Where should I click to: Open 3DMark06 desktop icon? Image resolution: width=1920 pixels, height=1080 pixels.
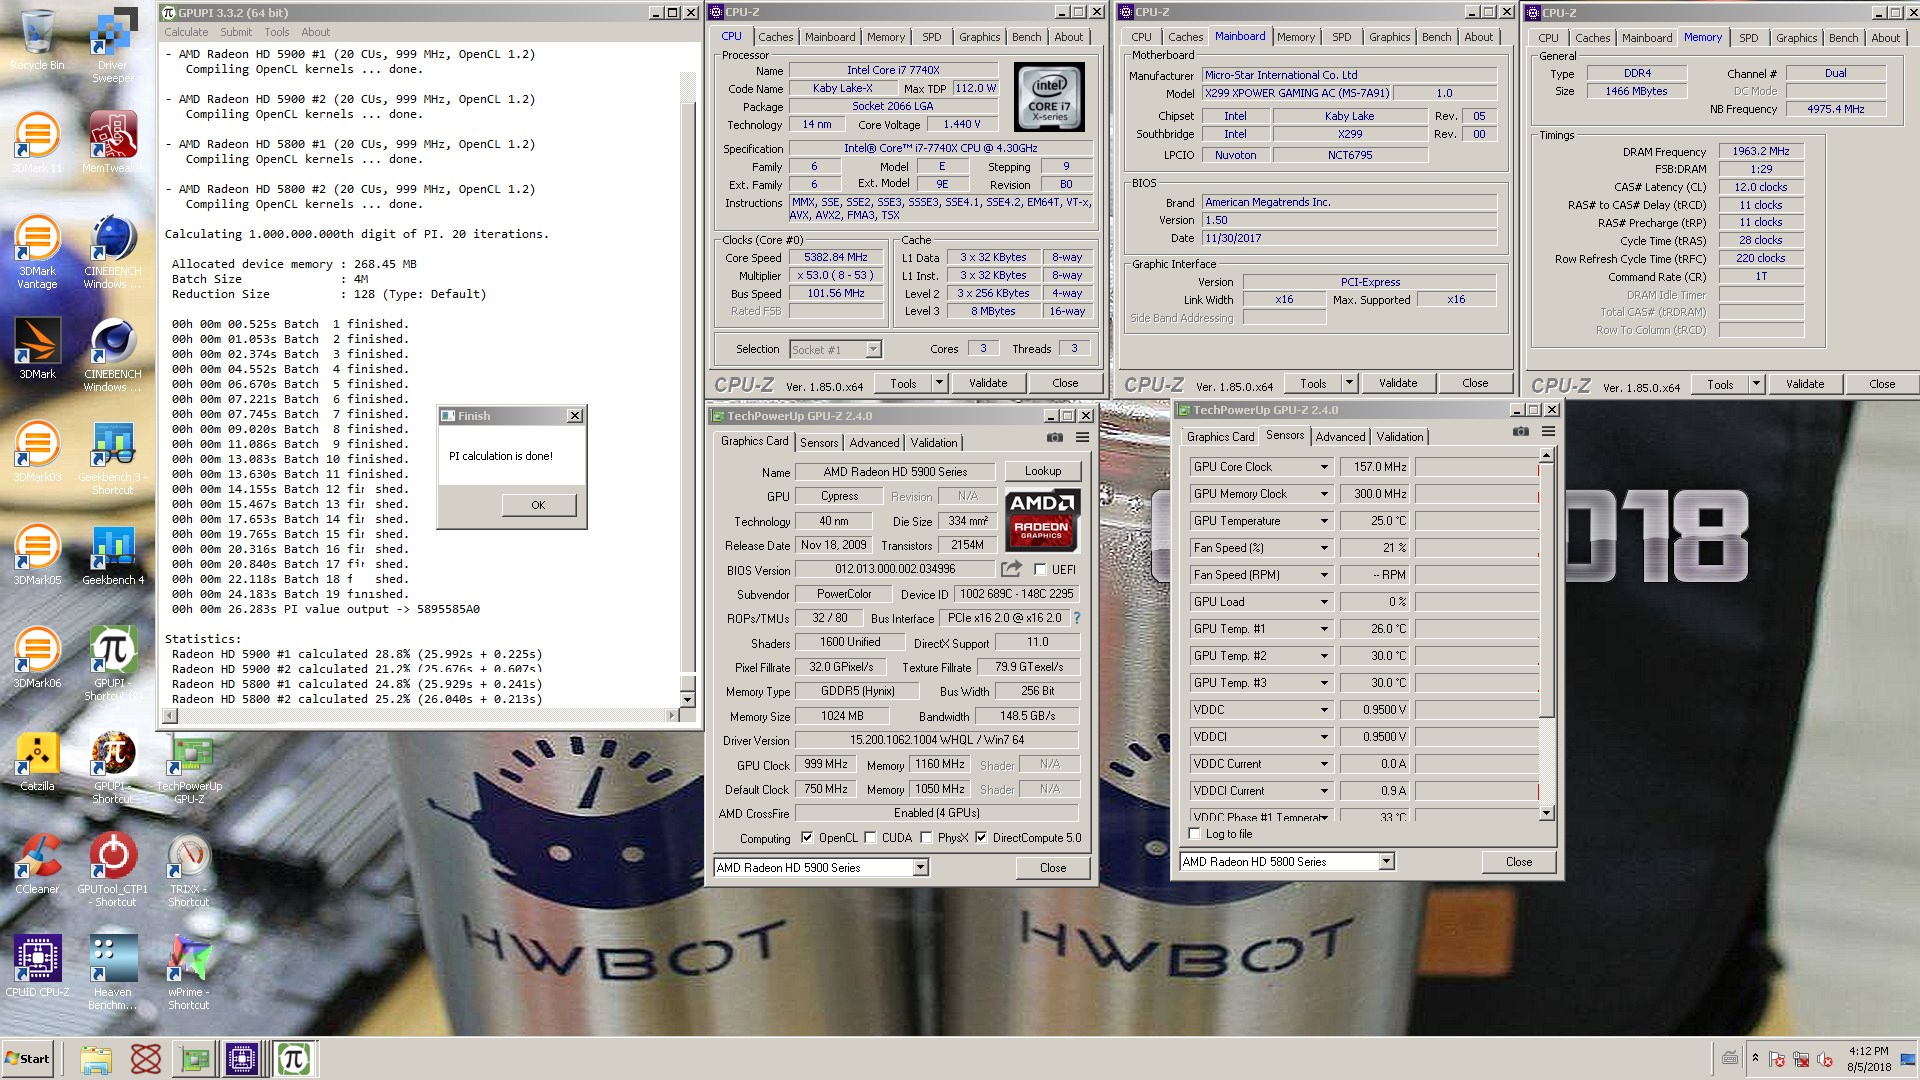coord(37,658)
